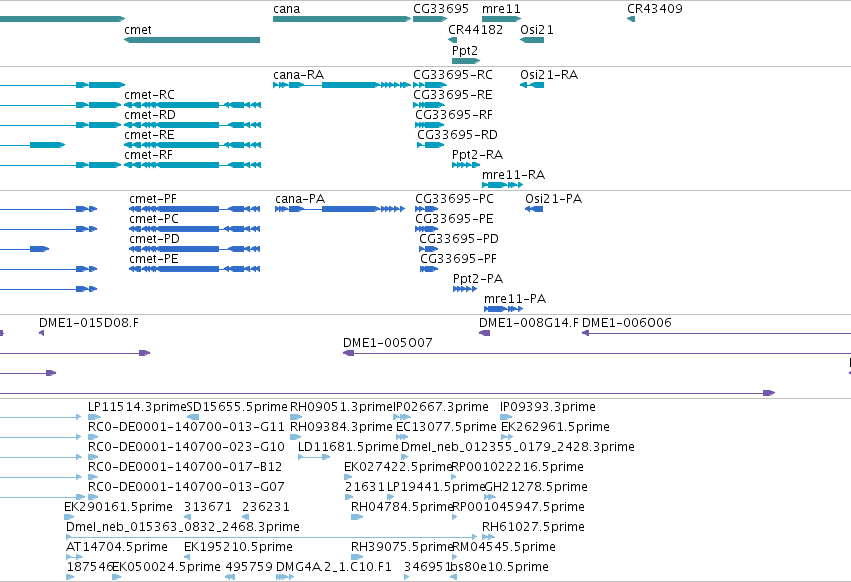Select protein cana-PA
The height and width of the screenshot is (582, 851).
point(300,199)
